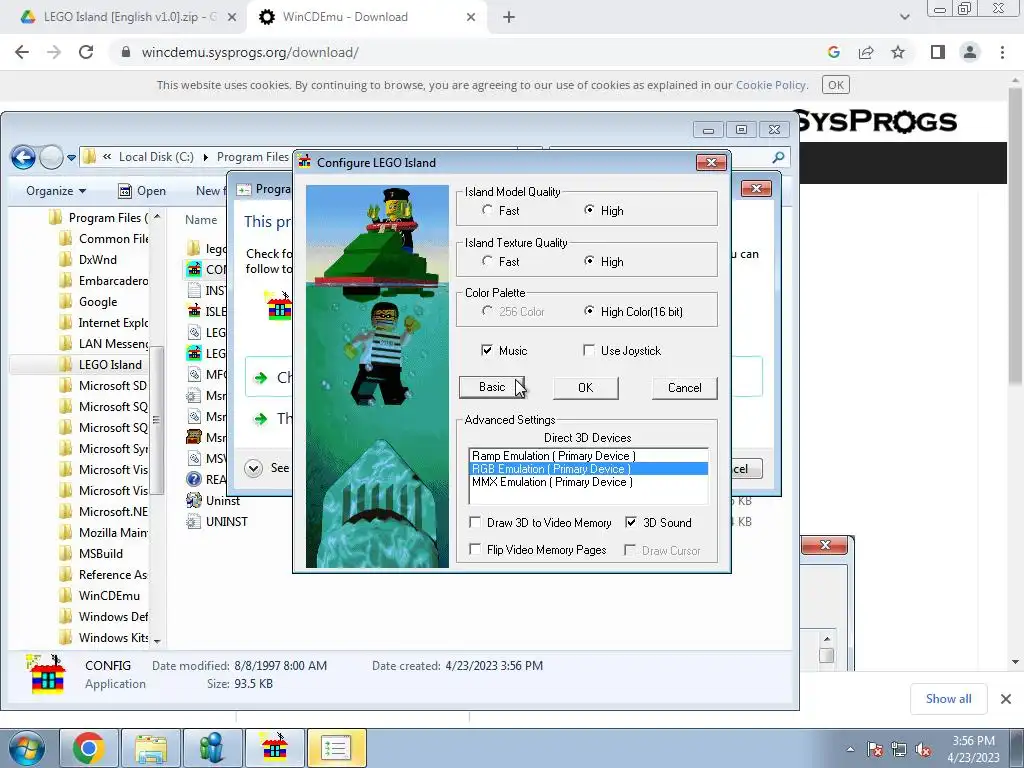Image resolution: width=1024 pixels, height=768 pixels.
Task: Show hidden system tray icons
Action: click(850, 749)
